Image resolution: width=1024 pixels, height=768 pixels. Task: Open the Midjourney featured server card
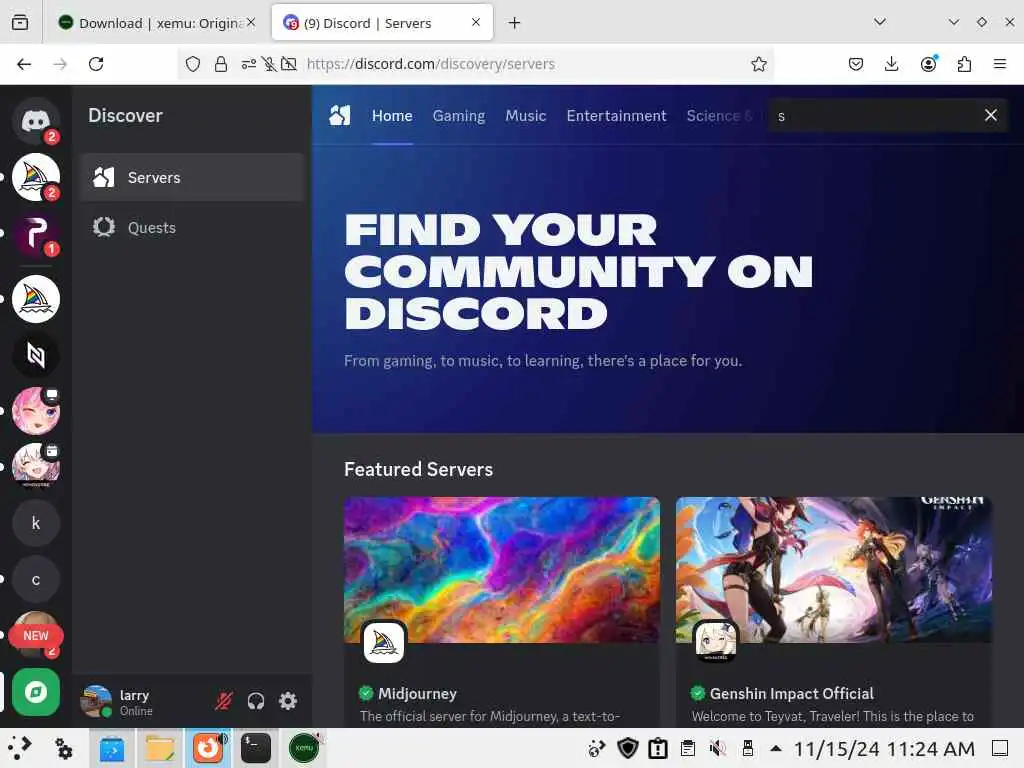(x=502, y=612)
